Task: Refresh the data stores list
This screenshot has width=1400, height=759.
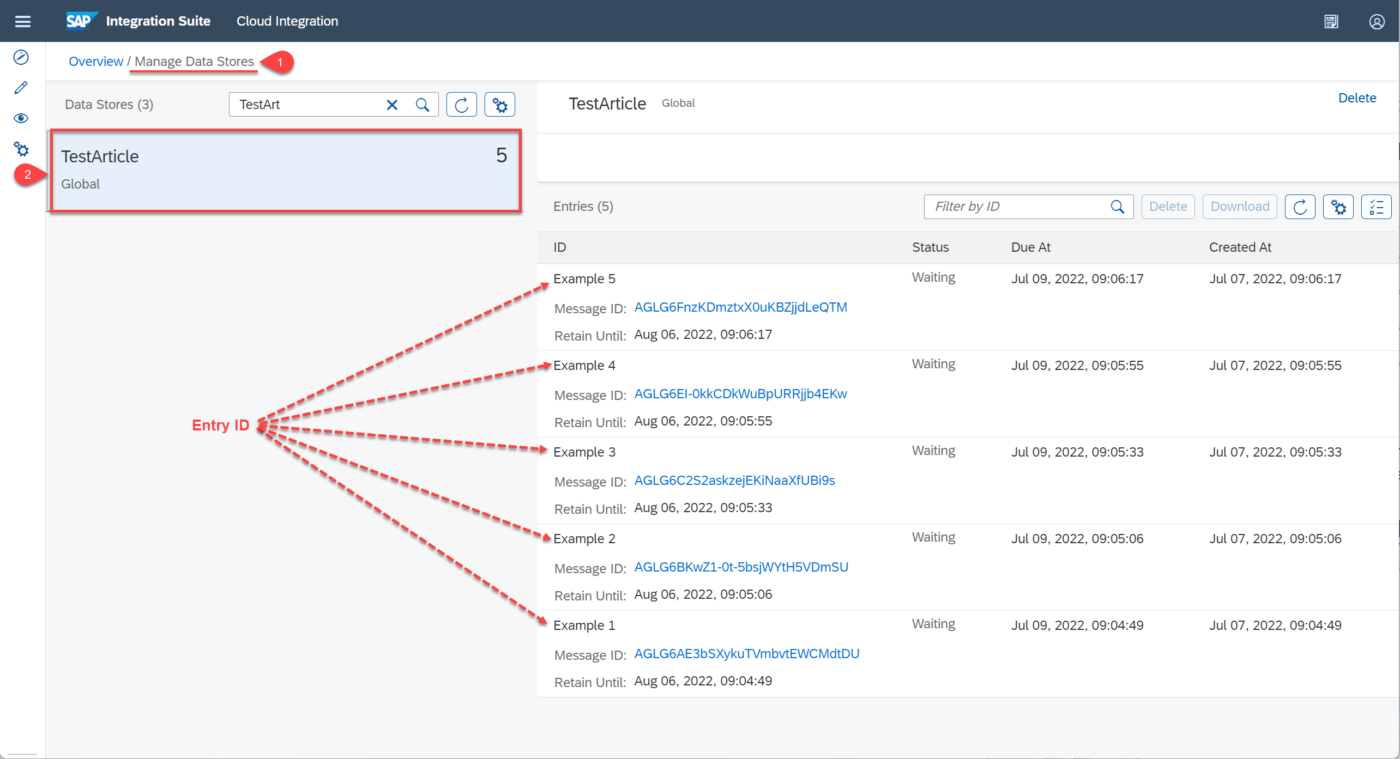Action: pyautogui.click(x=461, y=104)
